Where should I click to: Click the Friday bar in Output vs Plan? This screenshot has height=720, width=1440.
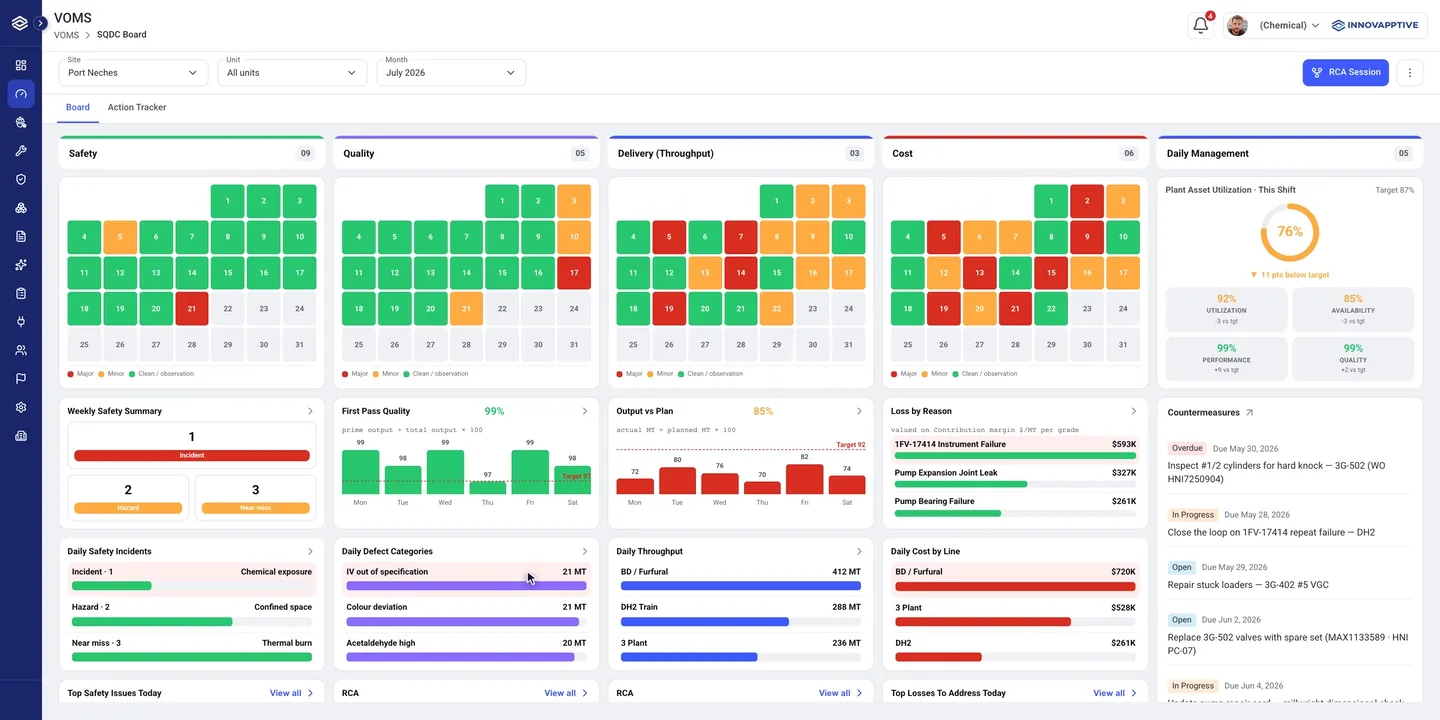point(805,480)
